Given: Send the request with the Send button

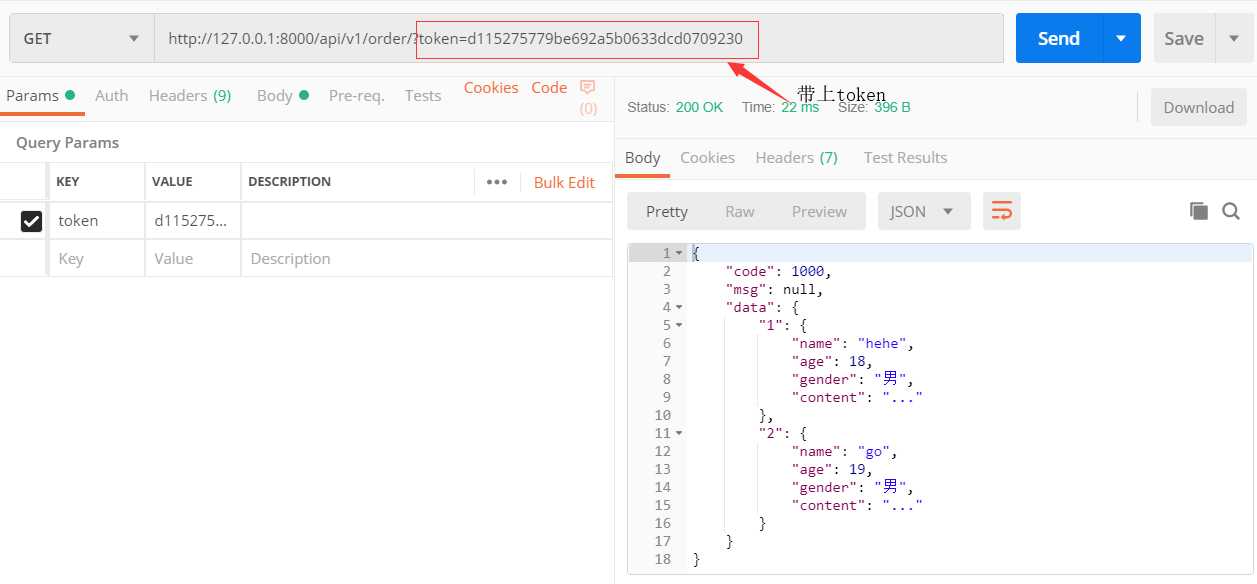Looking at the screenshot, I should [1059, 38].
